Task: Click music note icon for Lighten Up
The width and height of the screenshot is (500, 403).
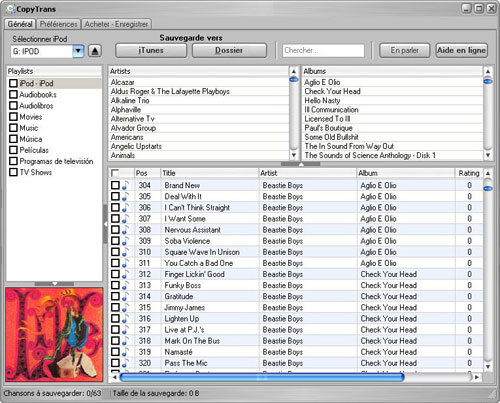Action: click(x=125, y=319)
